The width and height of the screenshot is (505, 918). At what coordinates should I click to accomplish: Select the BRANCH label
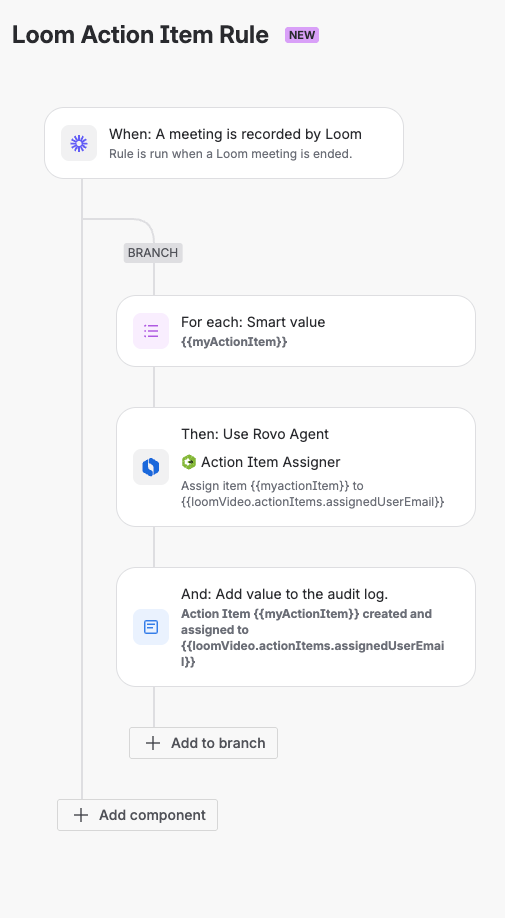[x=153, y=253]
